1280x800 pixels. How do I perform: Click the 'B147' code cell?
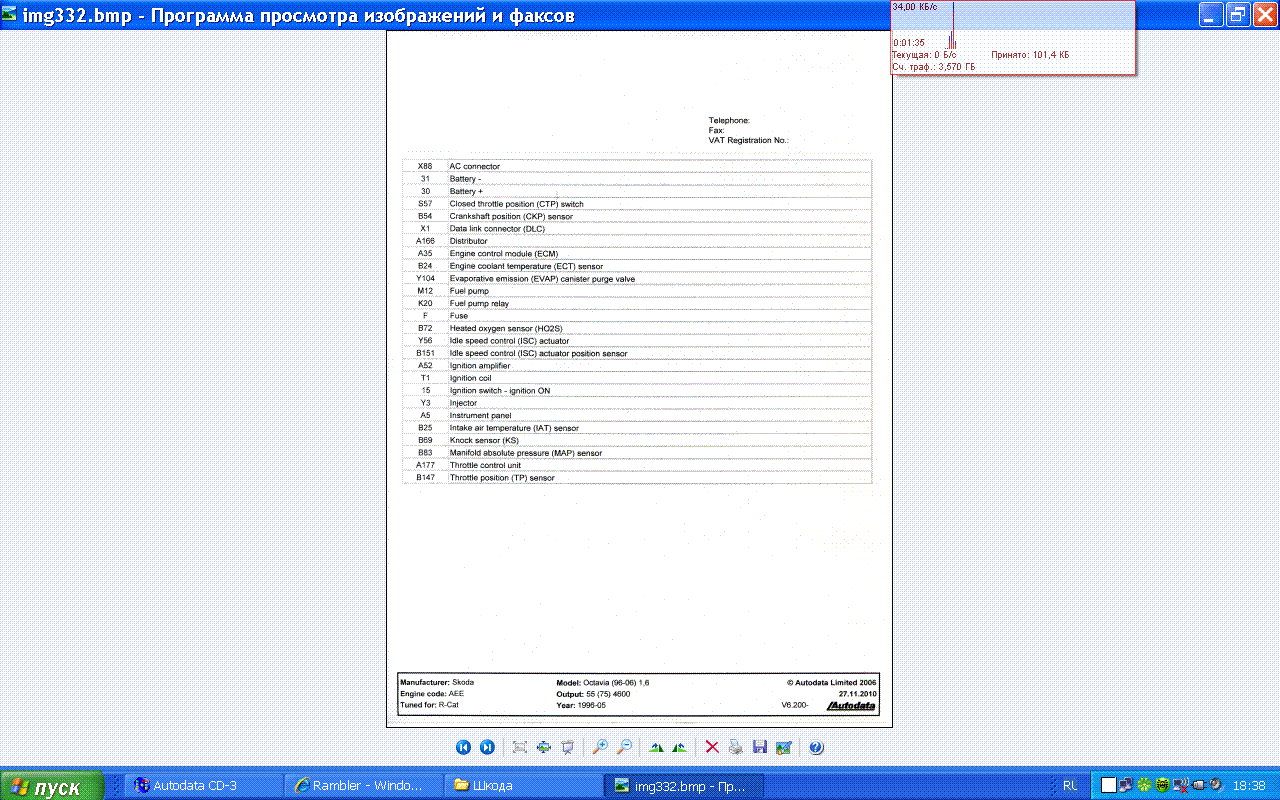coord(425,478)
